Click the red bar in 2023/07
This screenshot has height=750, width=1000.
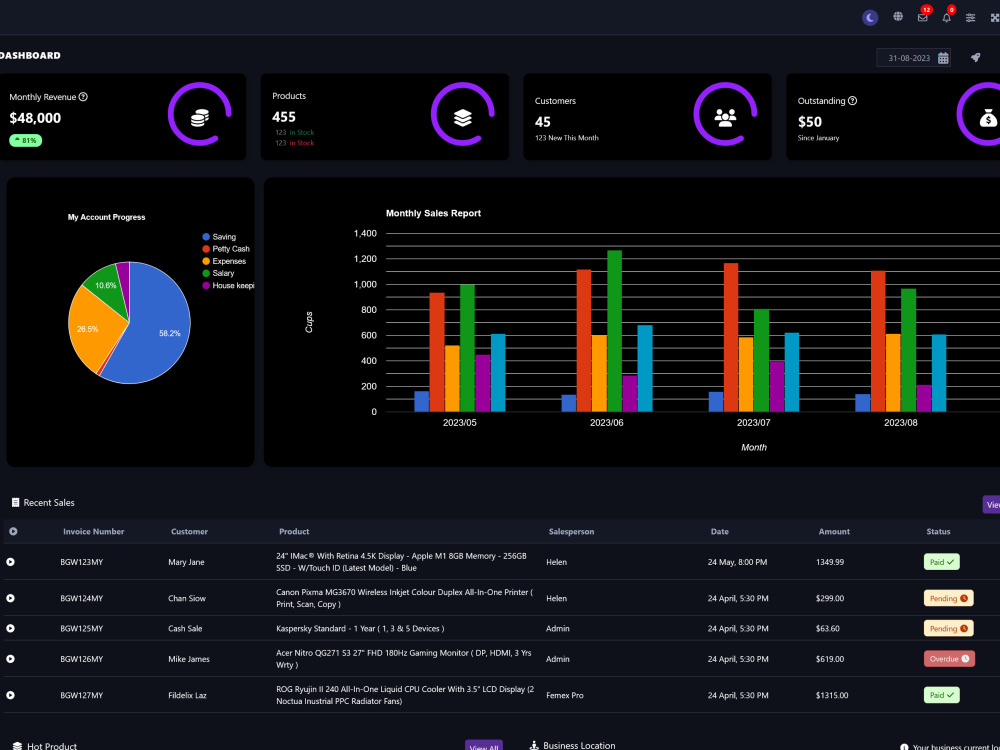[x=731, y=337]
